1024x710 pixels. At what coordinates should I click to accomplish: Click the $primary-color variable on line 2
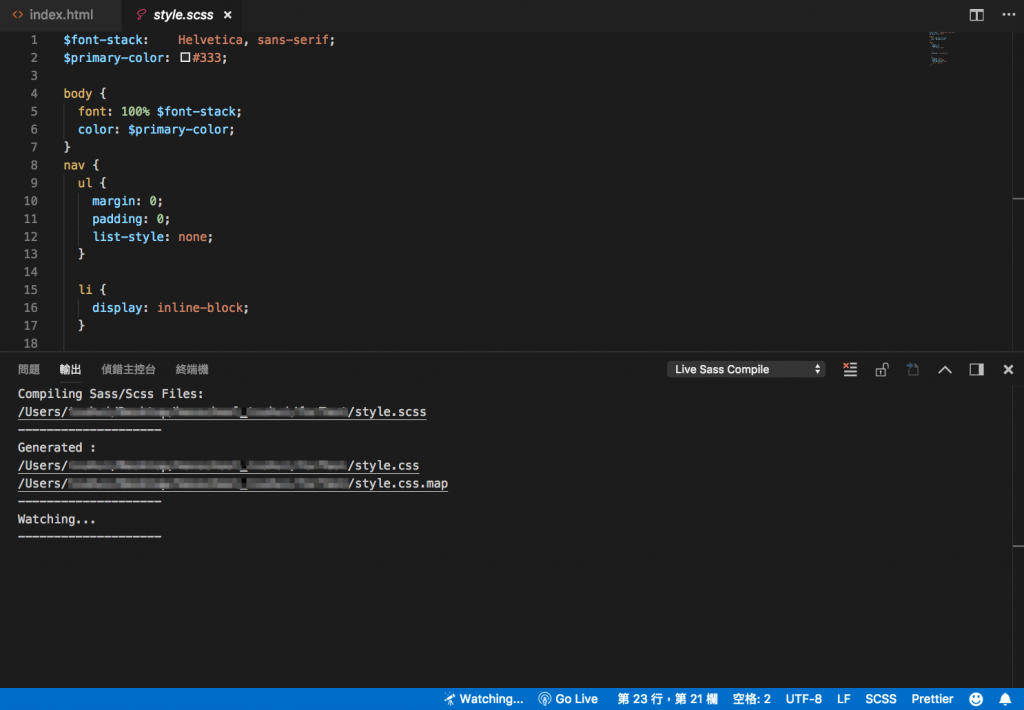[114, 57]
